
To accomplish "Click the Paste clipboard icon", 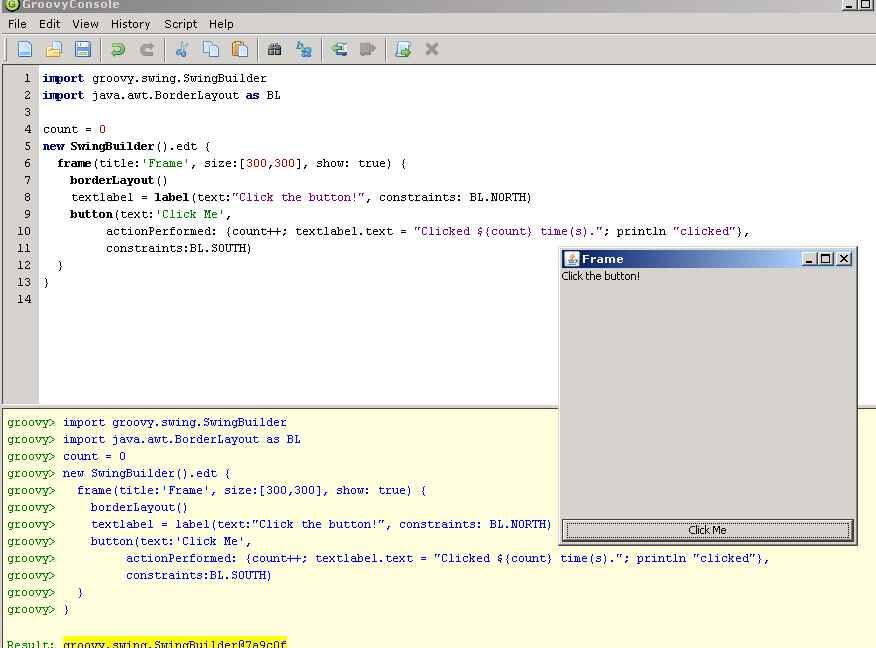I will [x=240, y=50].
